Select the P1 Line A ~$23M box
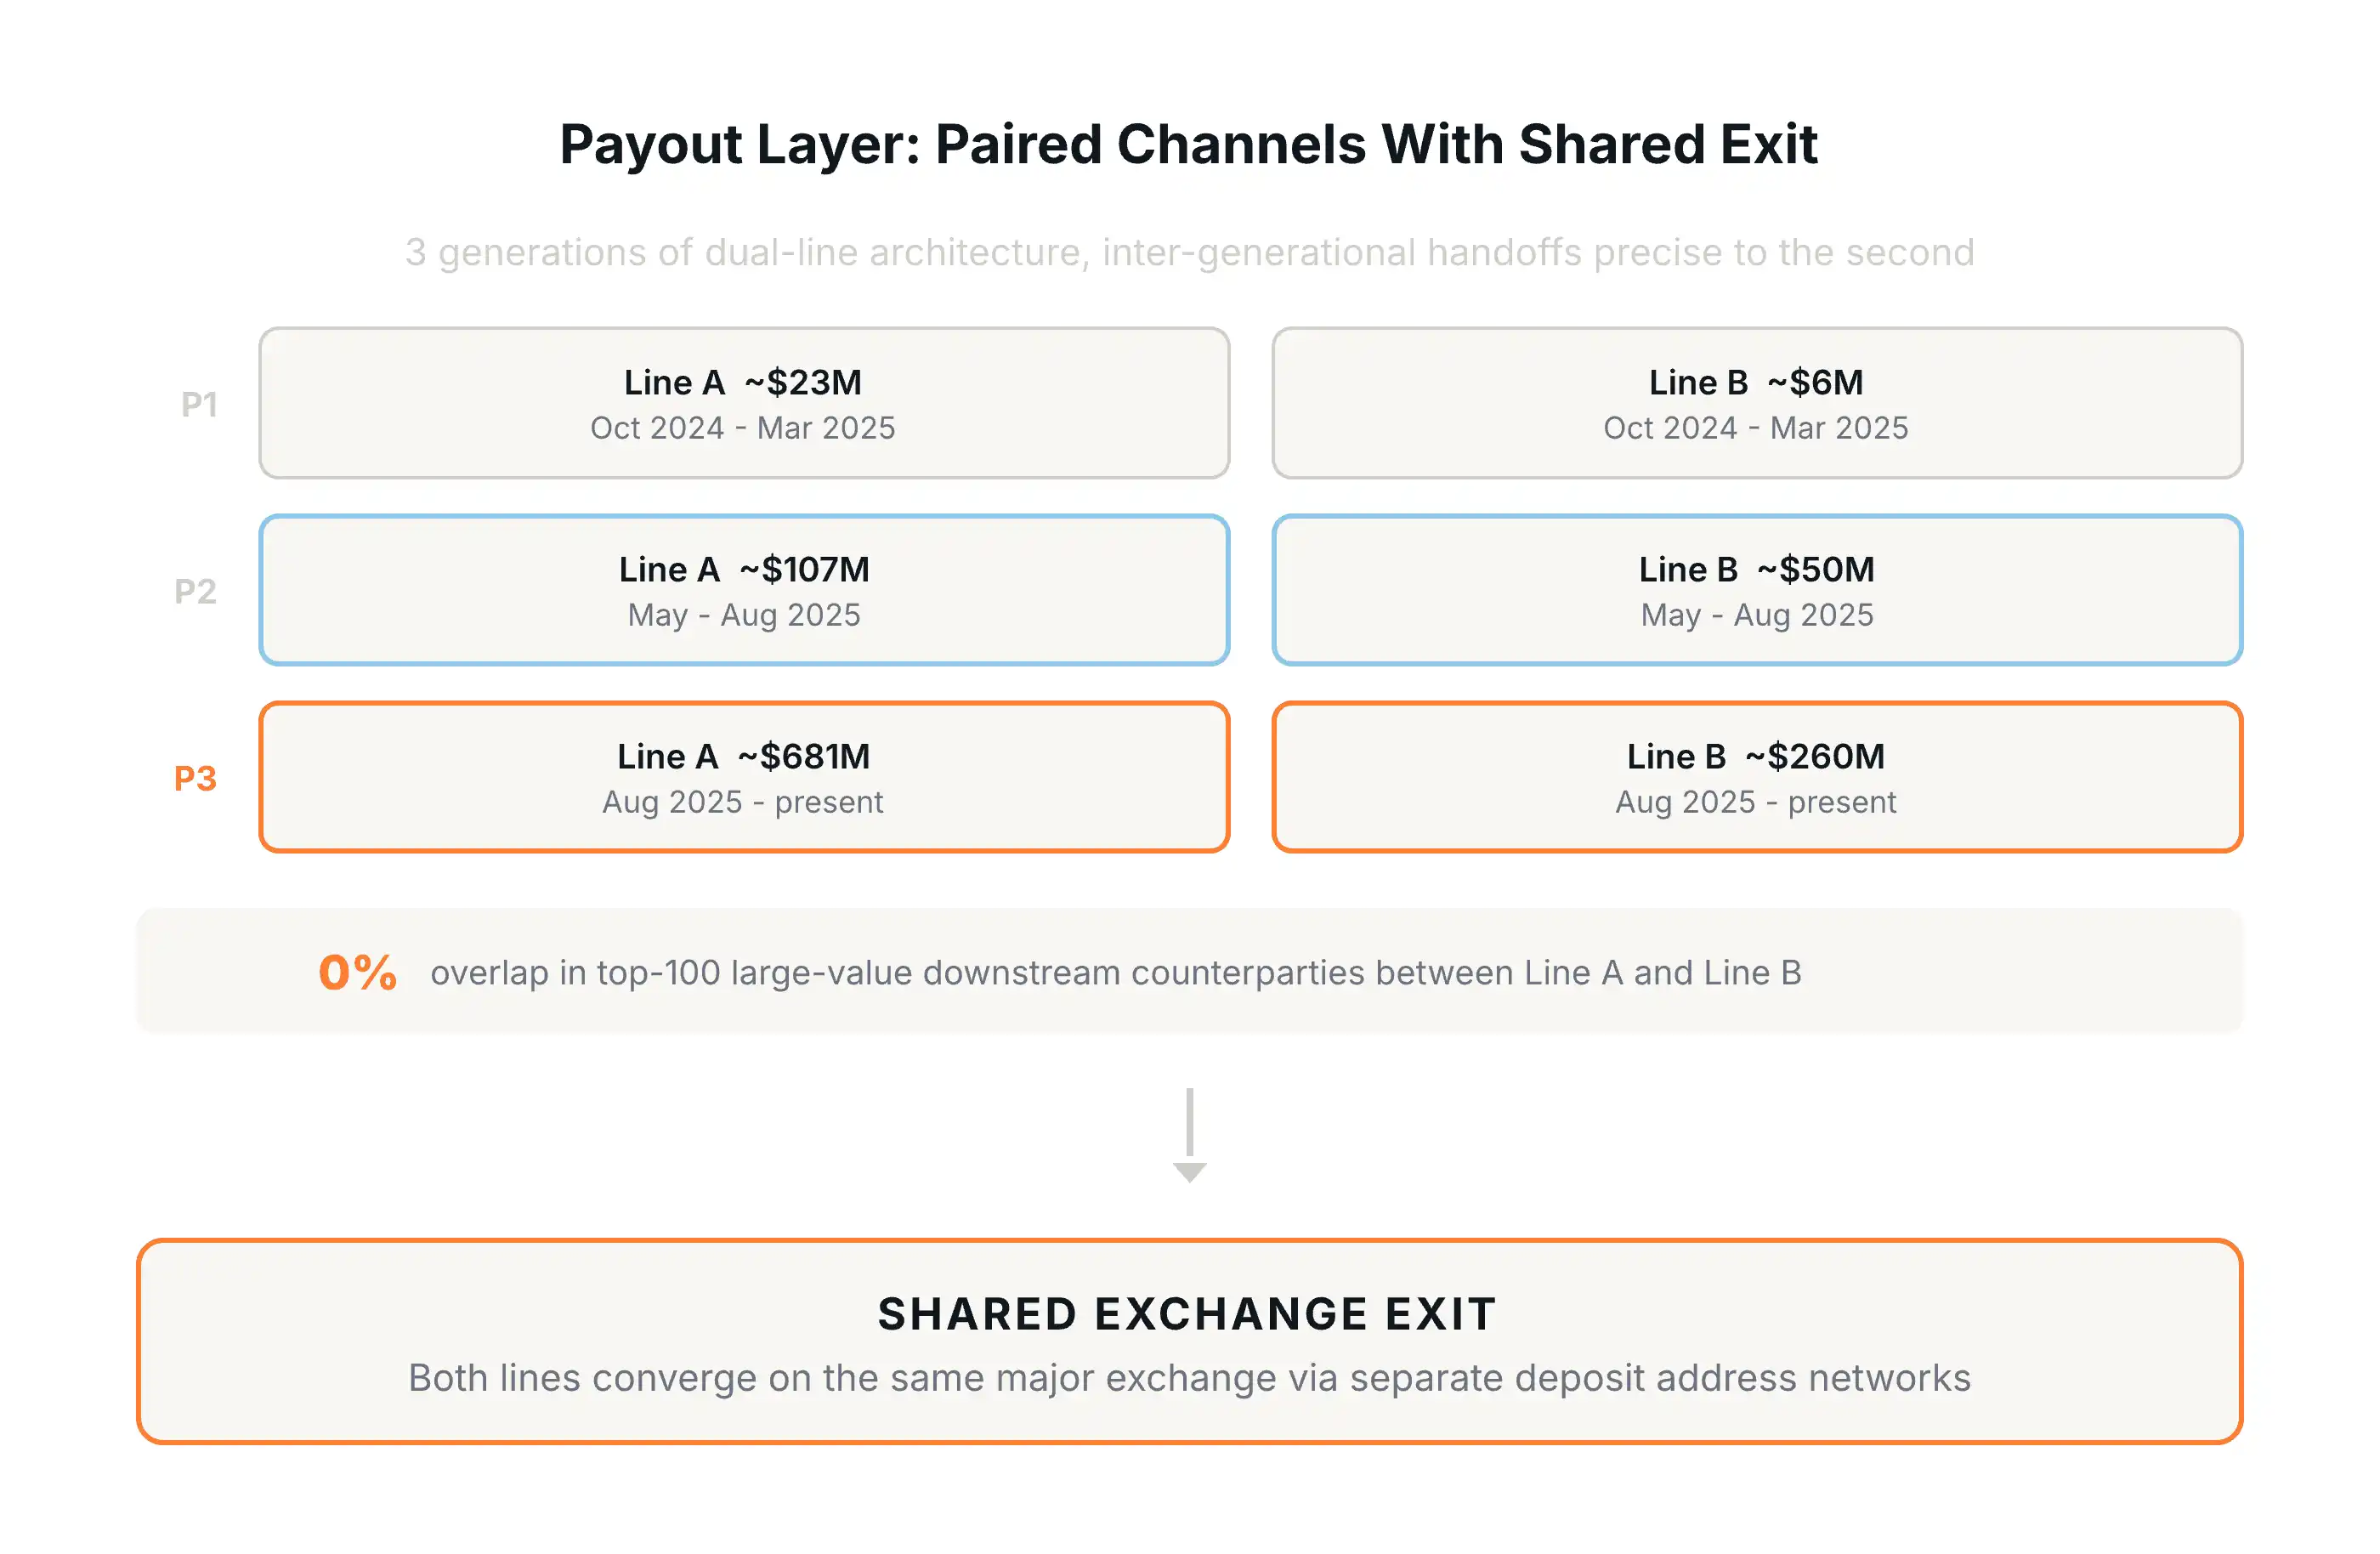 [x=744, y=402]
